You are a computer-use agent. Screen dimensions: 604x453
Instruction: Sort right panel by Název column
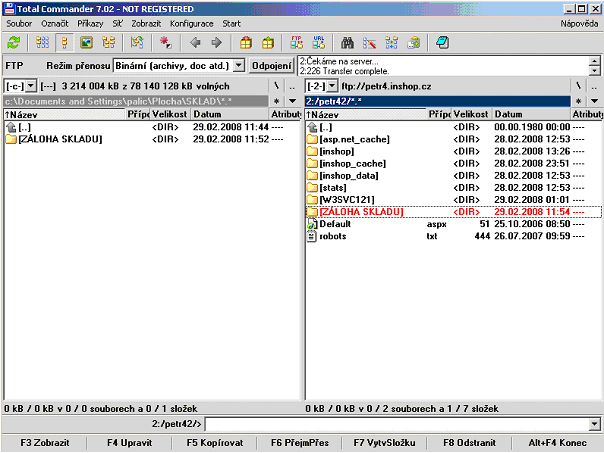(366, 114)
